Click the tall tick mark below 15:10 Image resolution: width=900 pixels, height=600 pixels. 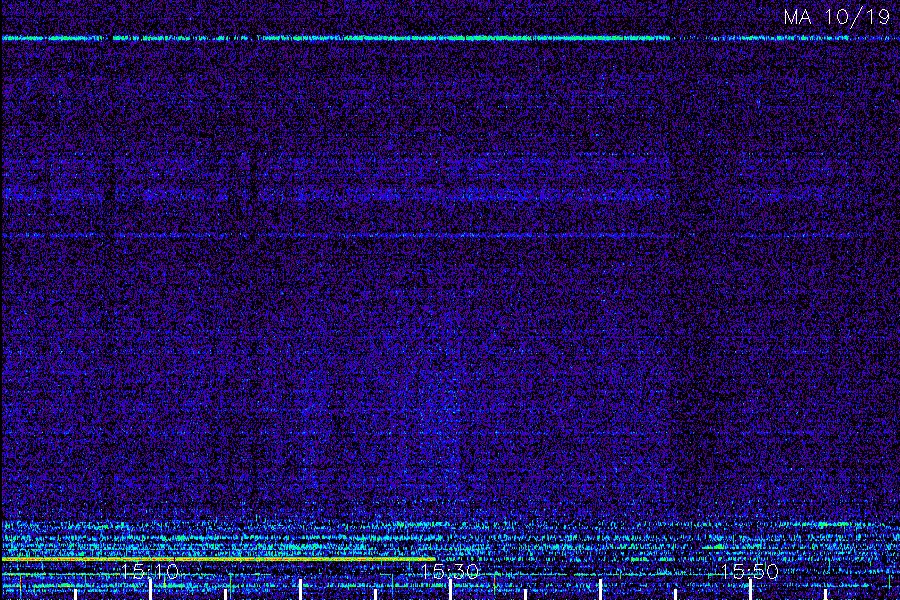(150, 590)
